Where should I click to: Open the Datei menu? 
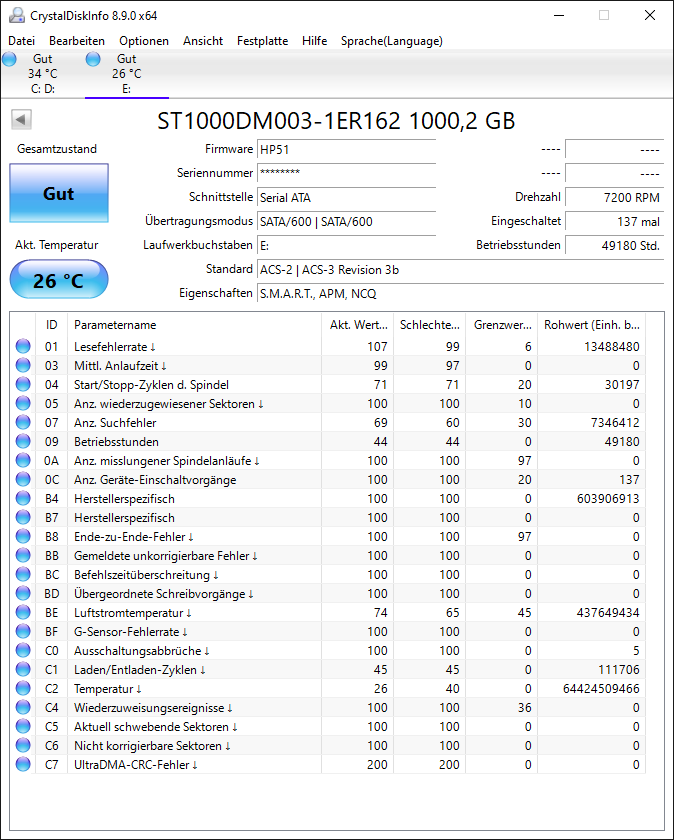pos(21,41)
